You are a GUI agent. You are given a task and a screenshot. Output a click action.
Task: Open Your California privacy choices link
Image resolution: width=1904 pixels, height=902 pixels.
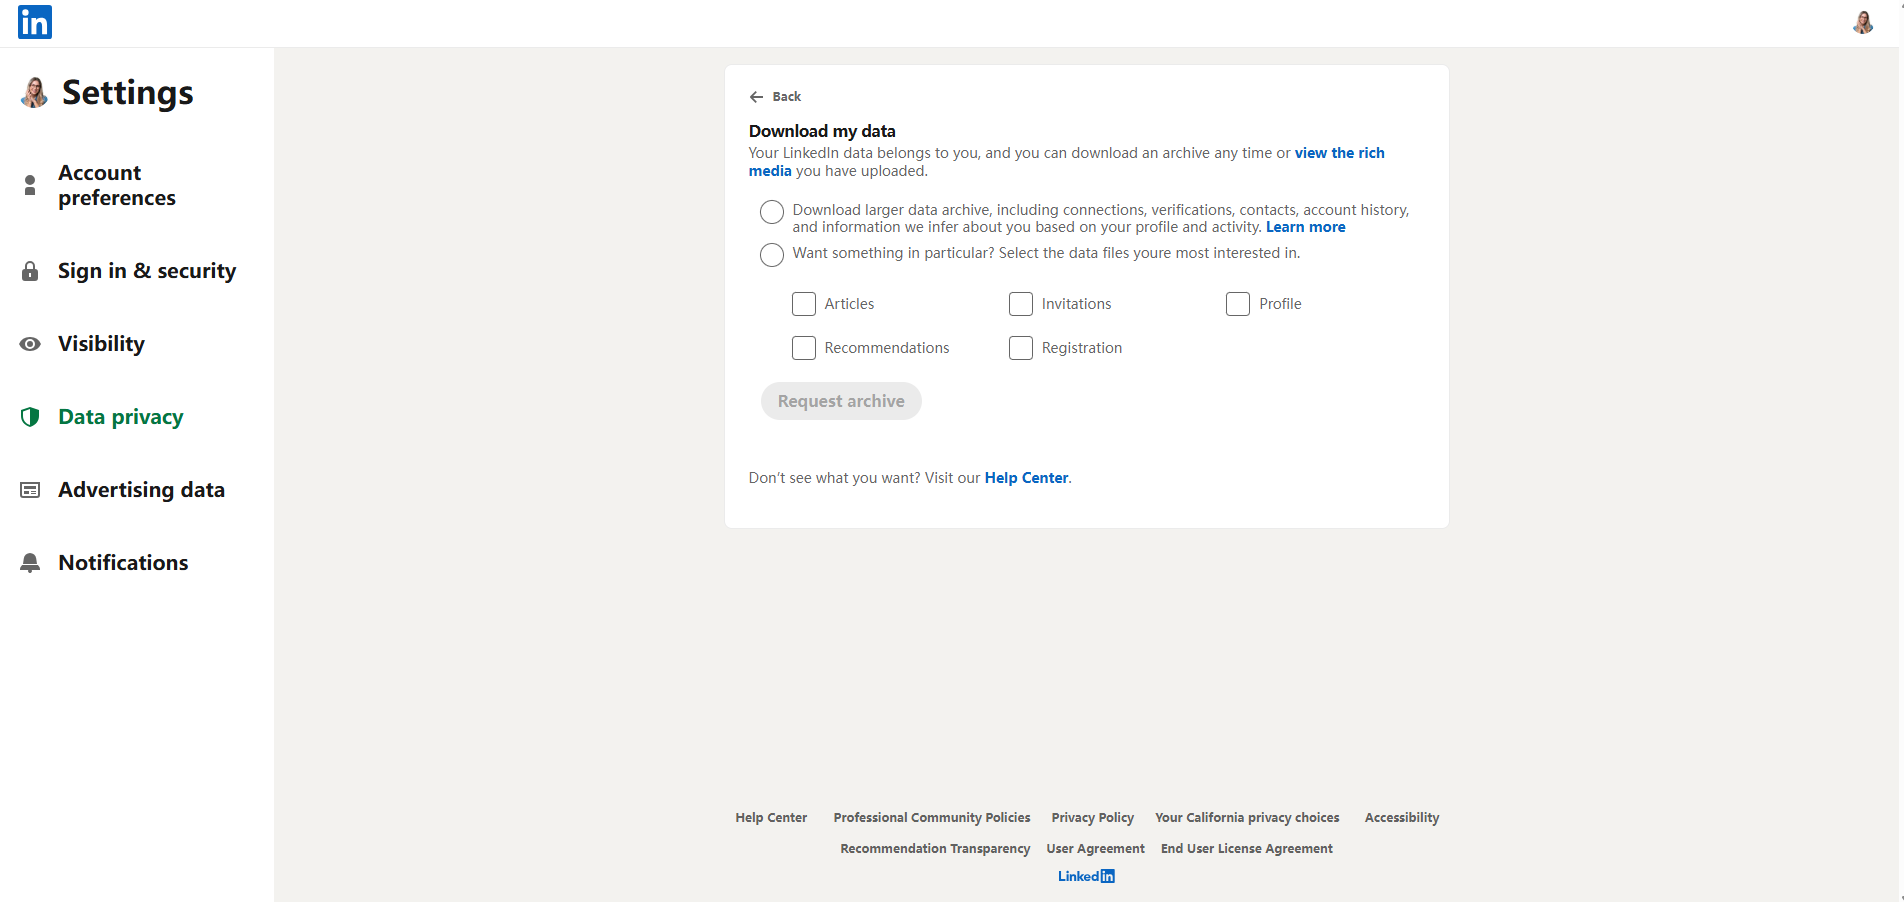click(x=1247, y=818)
